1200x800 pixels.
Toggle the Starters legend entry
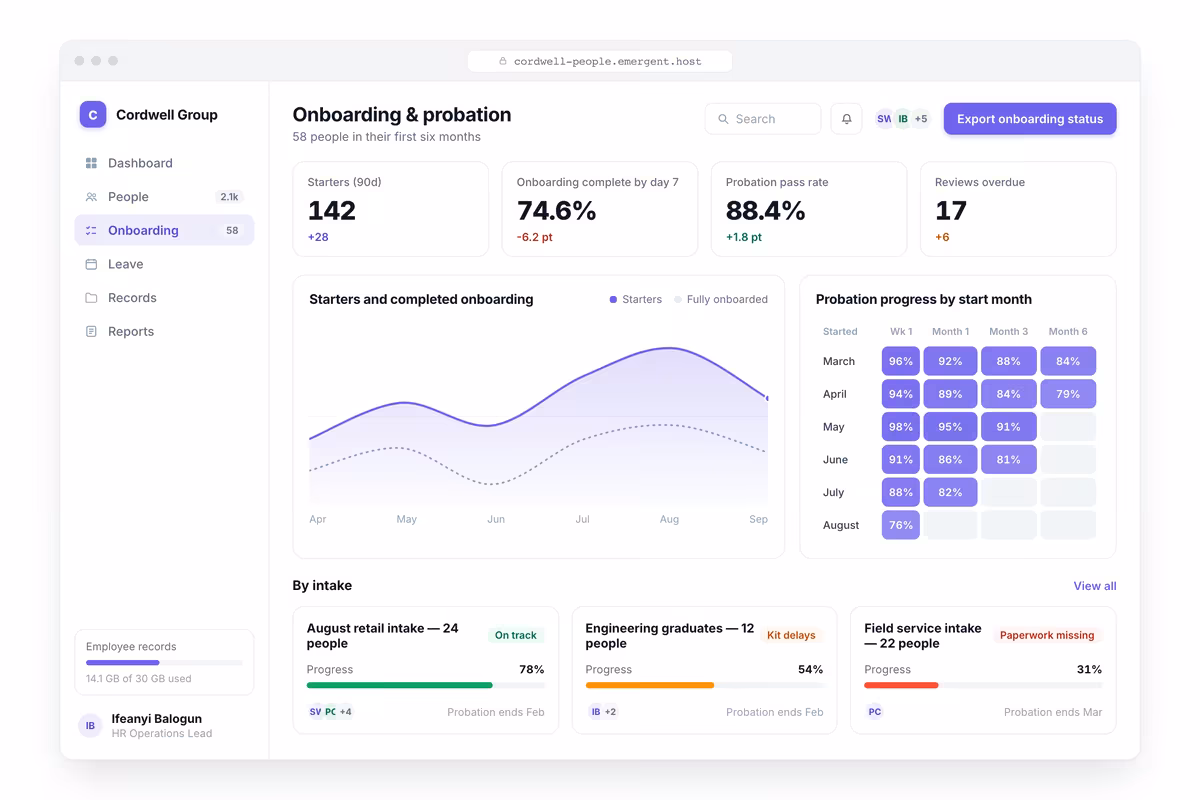[x=636, y=299]
